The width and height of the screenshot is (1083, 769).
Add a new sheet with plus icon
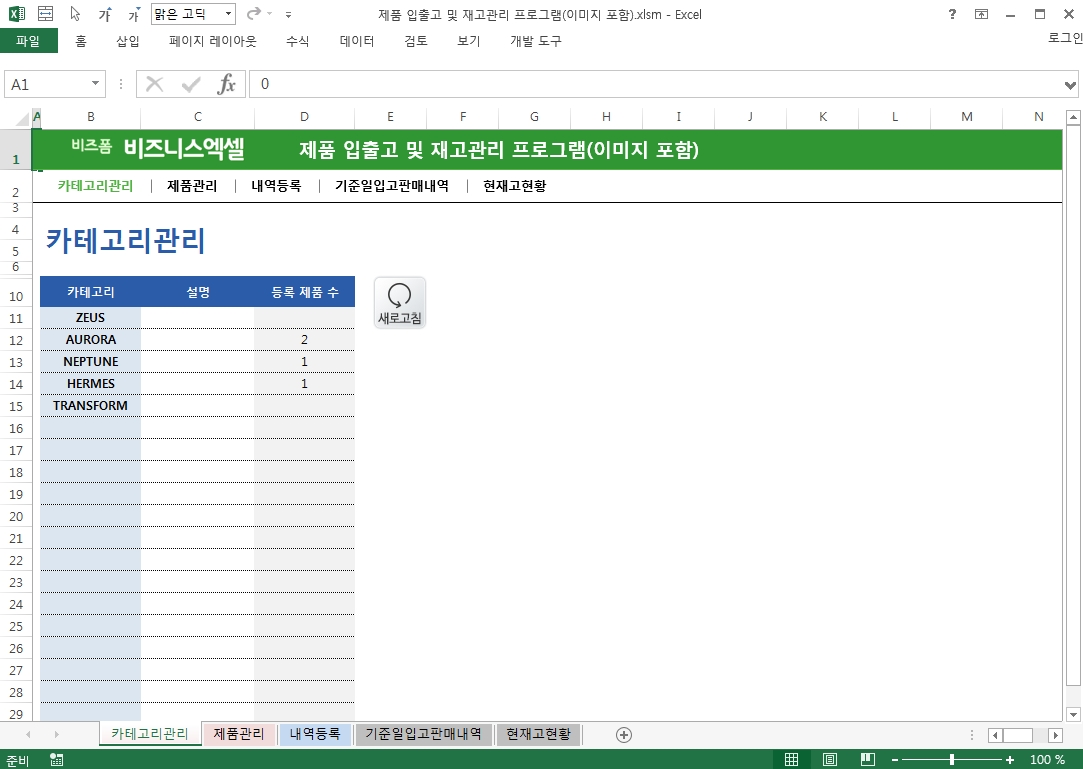coord(624,735)
